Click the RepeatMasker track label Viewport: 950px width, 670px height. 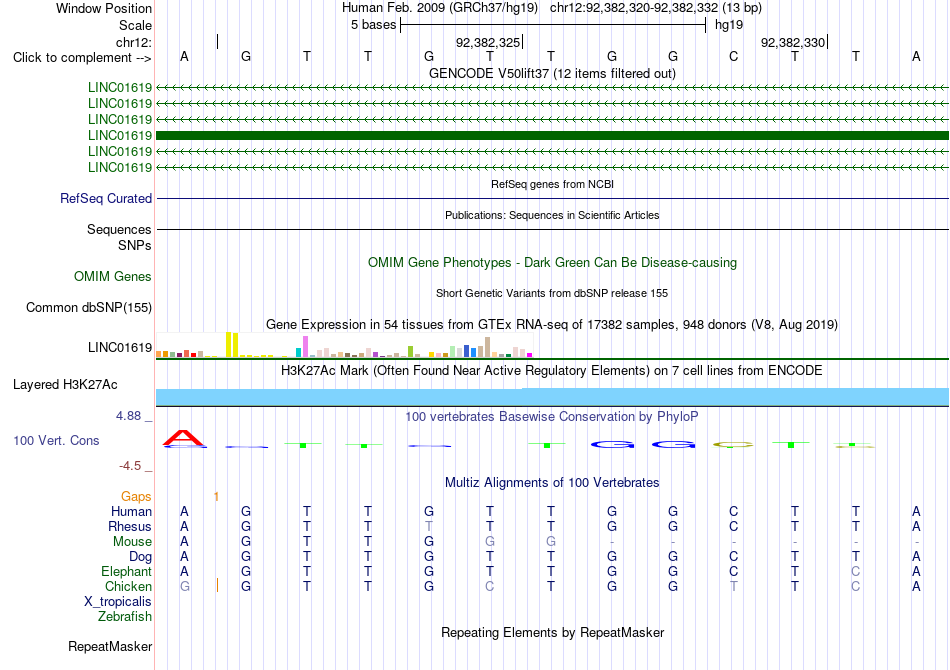pos(110,646)
